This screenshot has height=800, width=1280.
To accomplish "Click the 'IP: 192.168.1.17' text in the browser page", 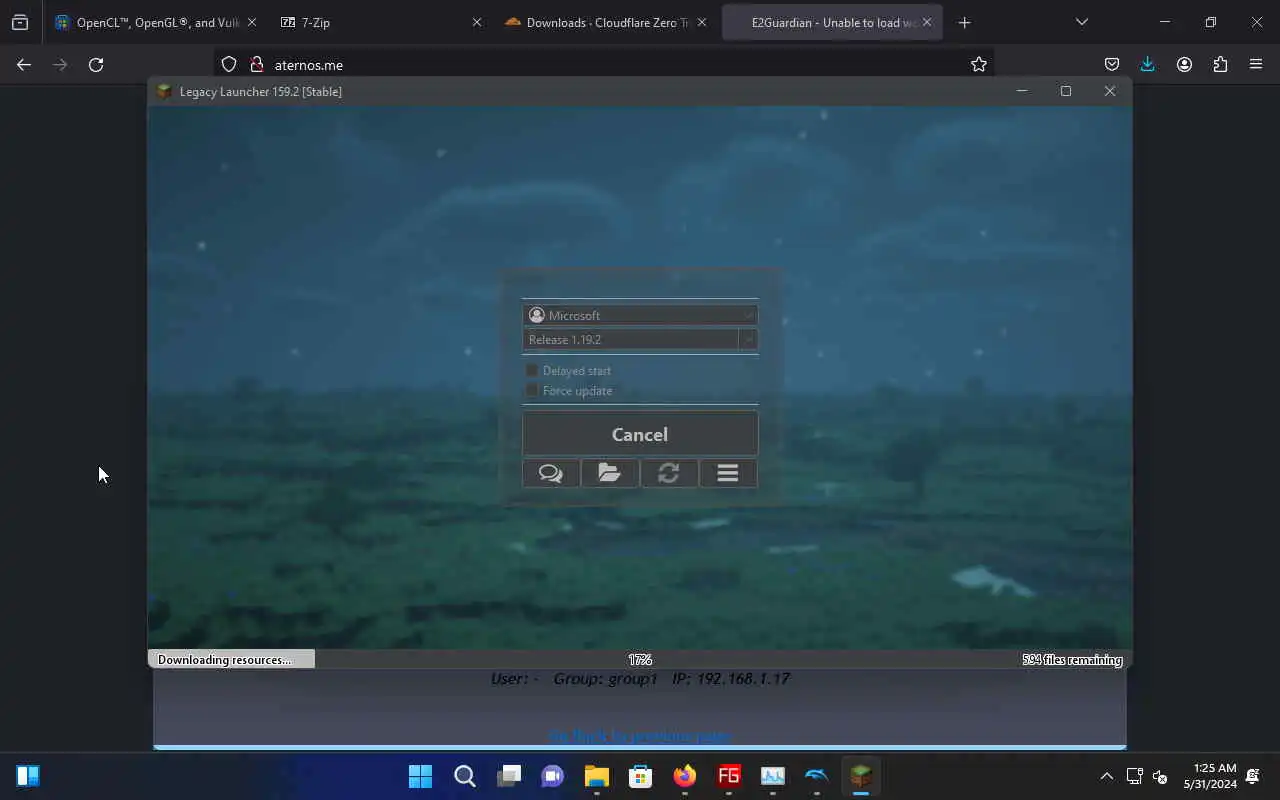I will (x=731, y=678).
